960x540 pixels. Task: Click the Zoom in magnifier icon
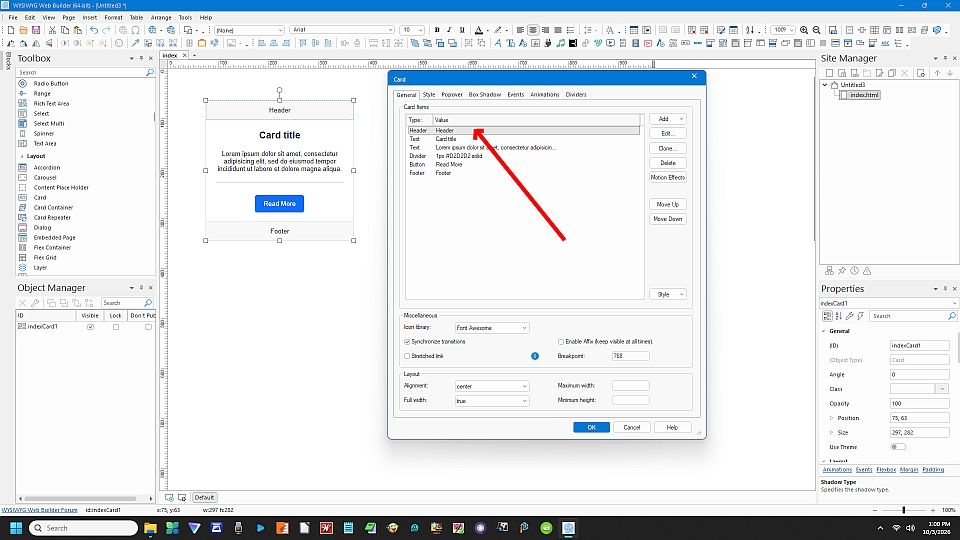click(804, 30)
